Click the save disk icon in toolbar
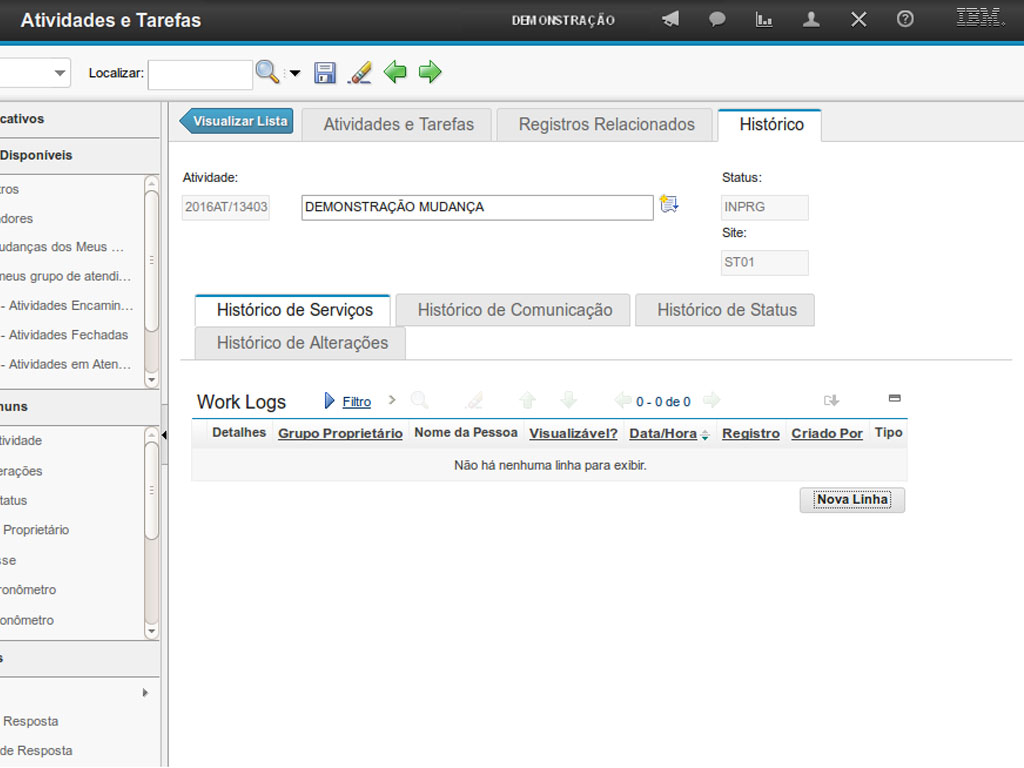 coord(324,72)
